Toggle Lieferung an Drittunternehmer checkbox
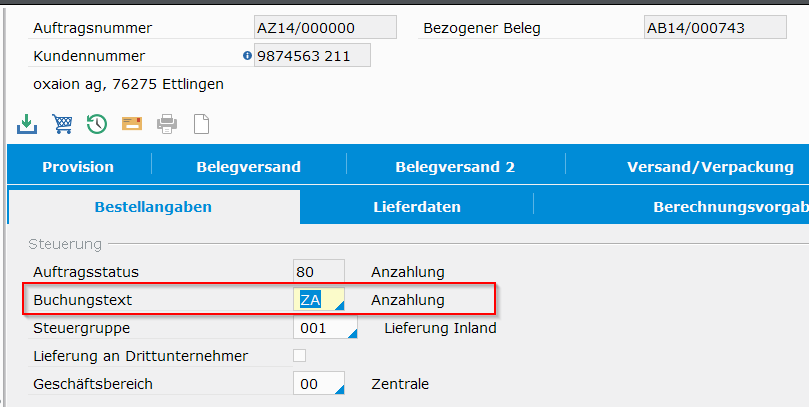Viewport: 809px width, 407px height. coord(300,355)
